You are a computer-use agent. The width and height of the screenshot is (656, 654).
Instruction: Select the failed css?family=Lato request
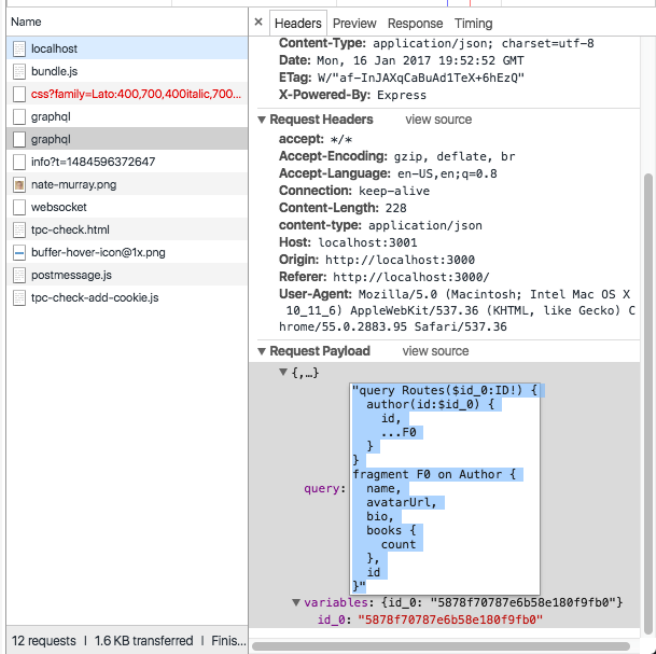(127, 94)
